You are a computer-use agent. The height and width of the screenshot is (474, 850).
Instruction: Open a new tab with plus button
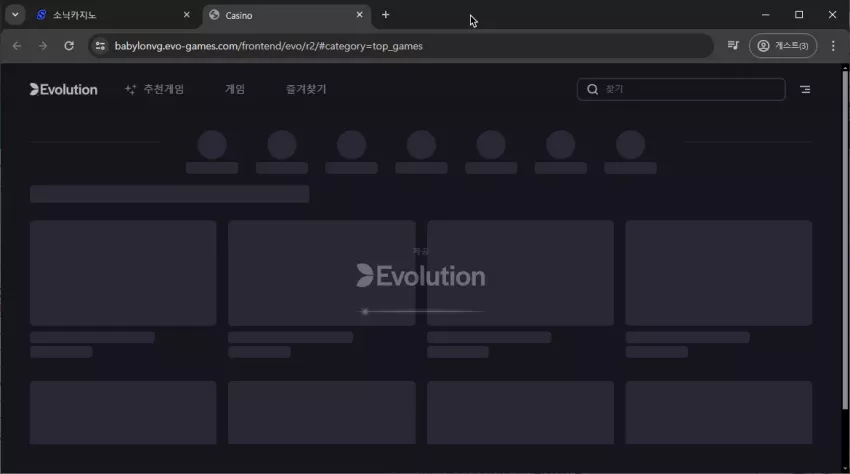[385, 15]
